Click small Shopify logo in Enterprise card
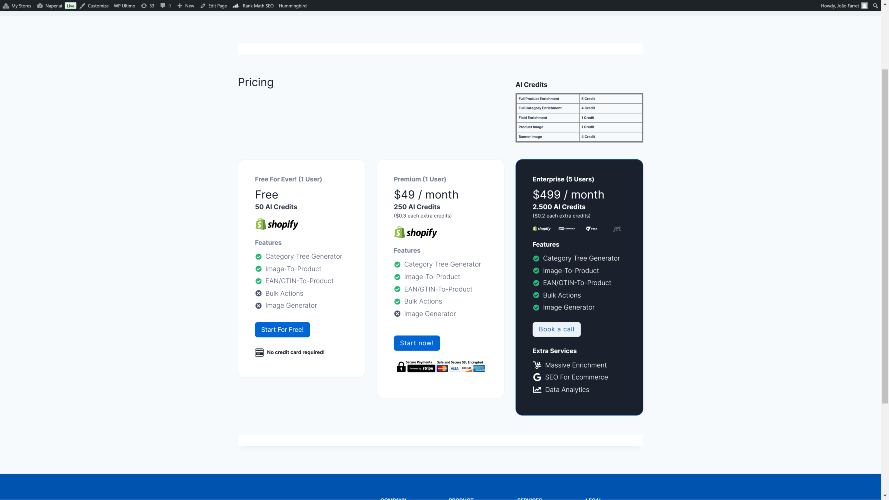 click(541, 228)
